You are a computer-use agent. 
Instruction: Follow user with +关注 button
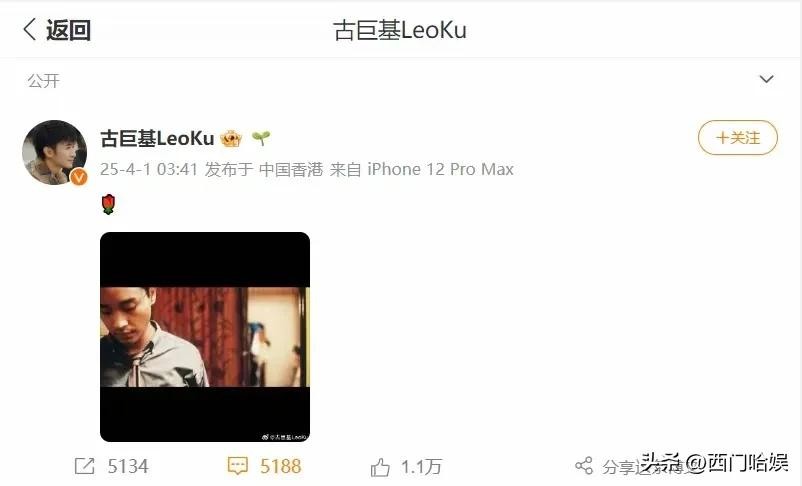[x=738, y=138]
